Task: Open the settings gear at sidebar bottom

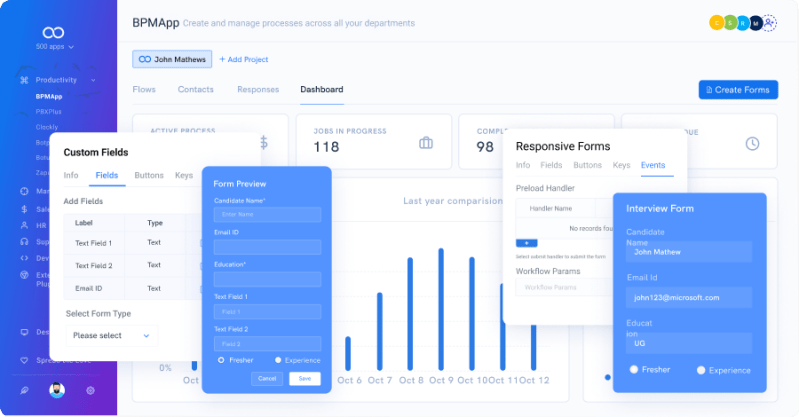Action: pyautogui.click(x=90, y=390)
